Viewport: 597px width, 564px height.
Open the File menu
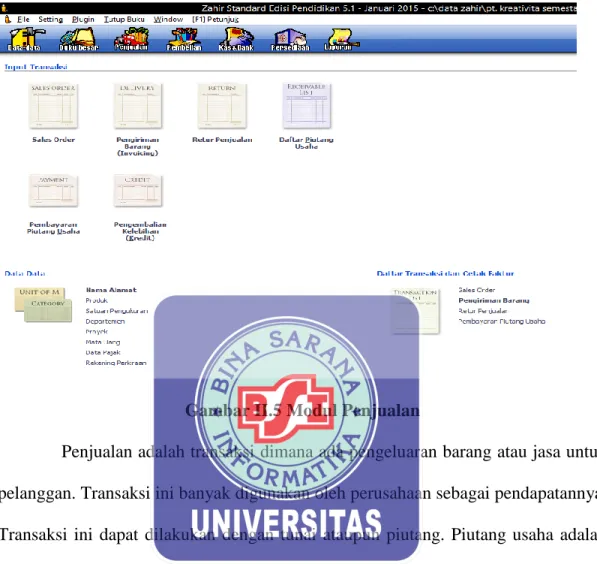[x=23, y=19]
